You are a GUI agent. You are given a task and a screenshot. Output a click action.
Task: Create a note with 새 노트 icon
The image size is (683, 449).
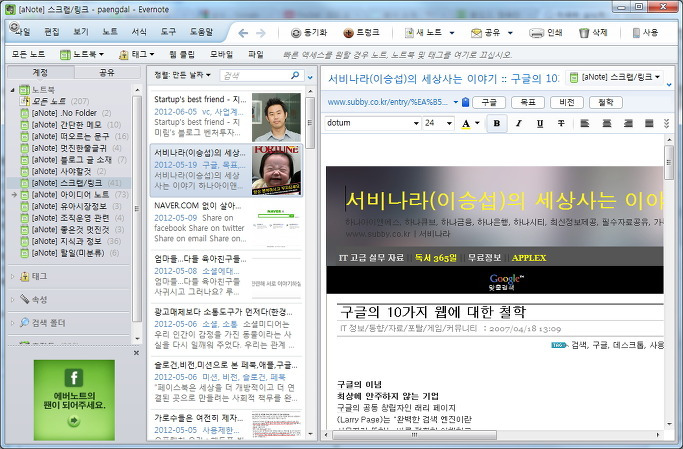(409, 33)
